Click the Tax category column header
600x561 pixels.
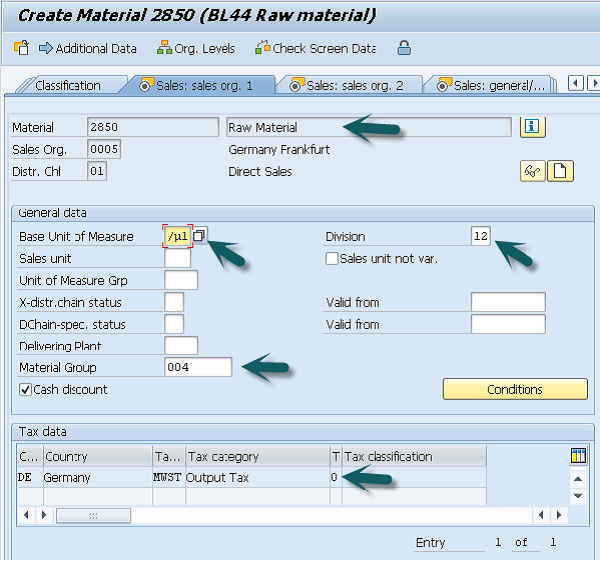click(x=258, y=456)
